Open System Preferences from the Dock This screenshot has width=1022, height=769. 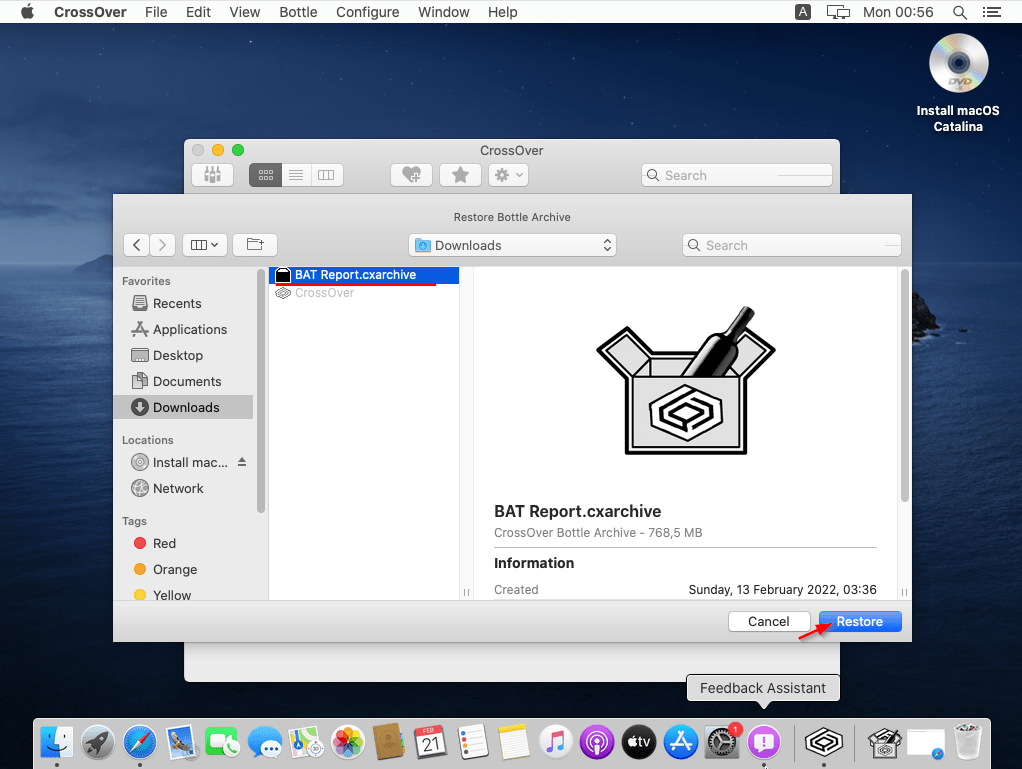tap(722, 742)
